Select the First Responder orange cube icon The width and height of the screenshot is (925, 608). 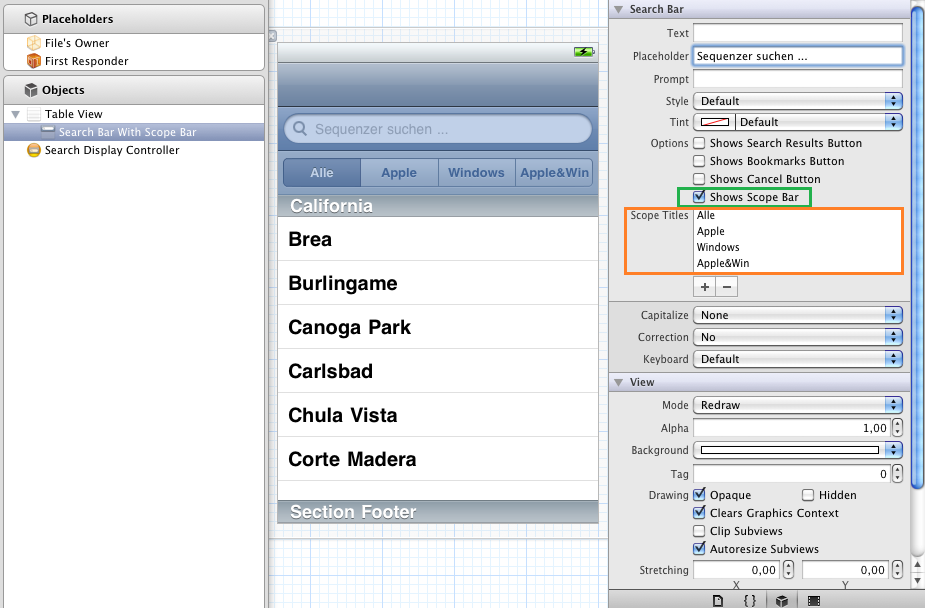[35, 61]
